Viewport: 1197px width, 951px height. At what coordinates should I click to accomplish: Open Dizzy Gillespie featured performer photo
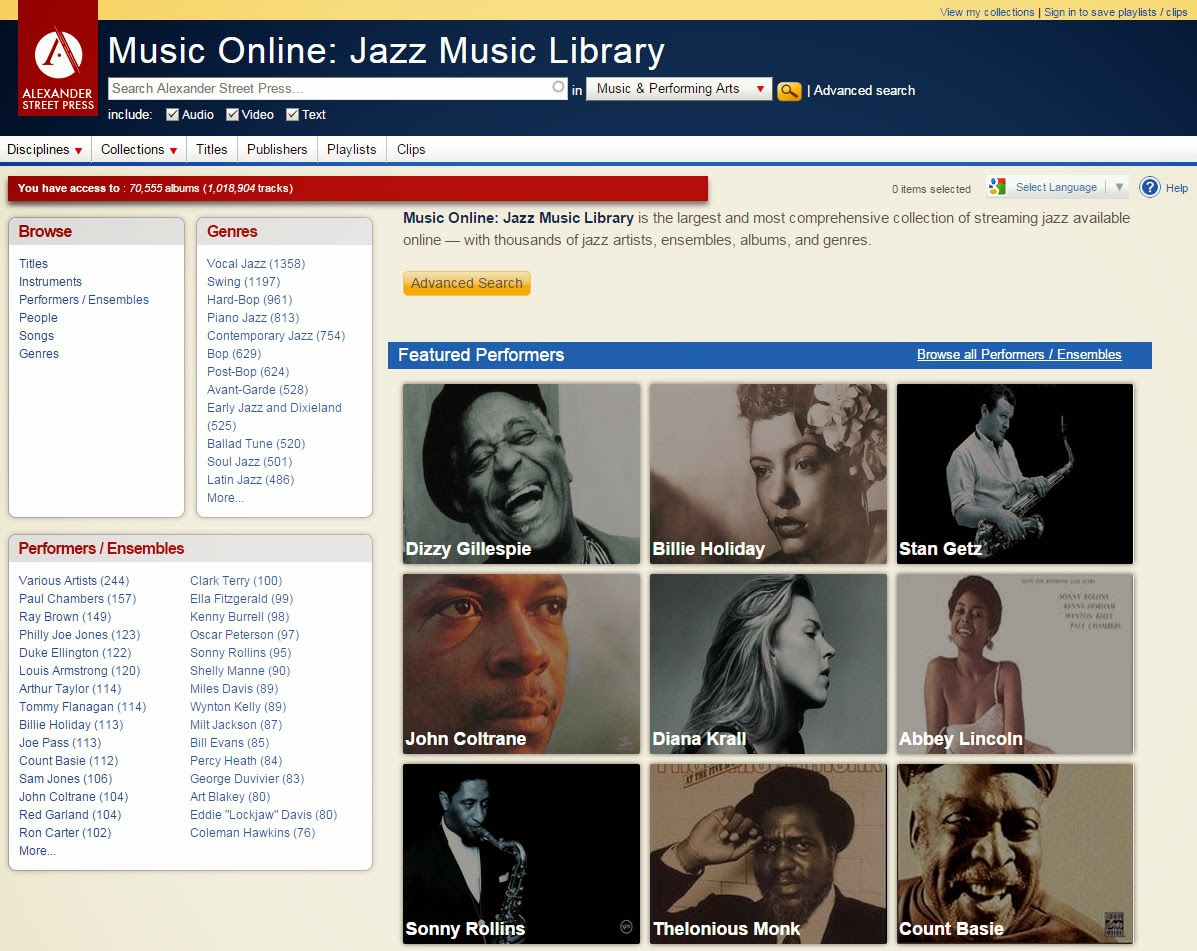[521, 473]
